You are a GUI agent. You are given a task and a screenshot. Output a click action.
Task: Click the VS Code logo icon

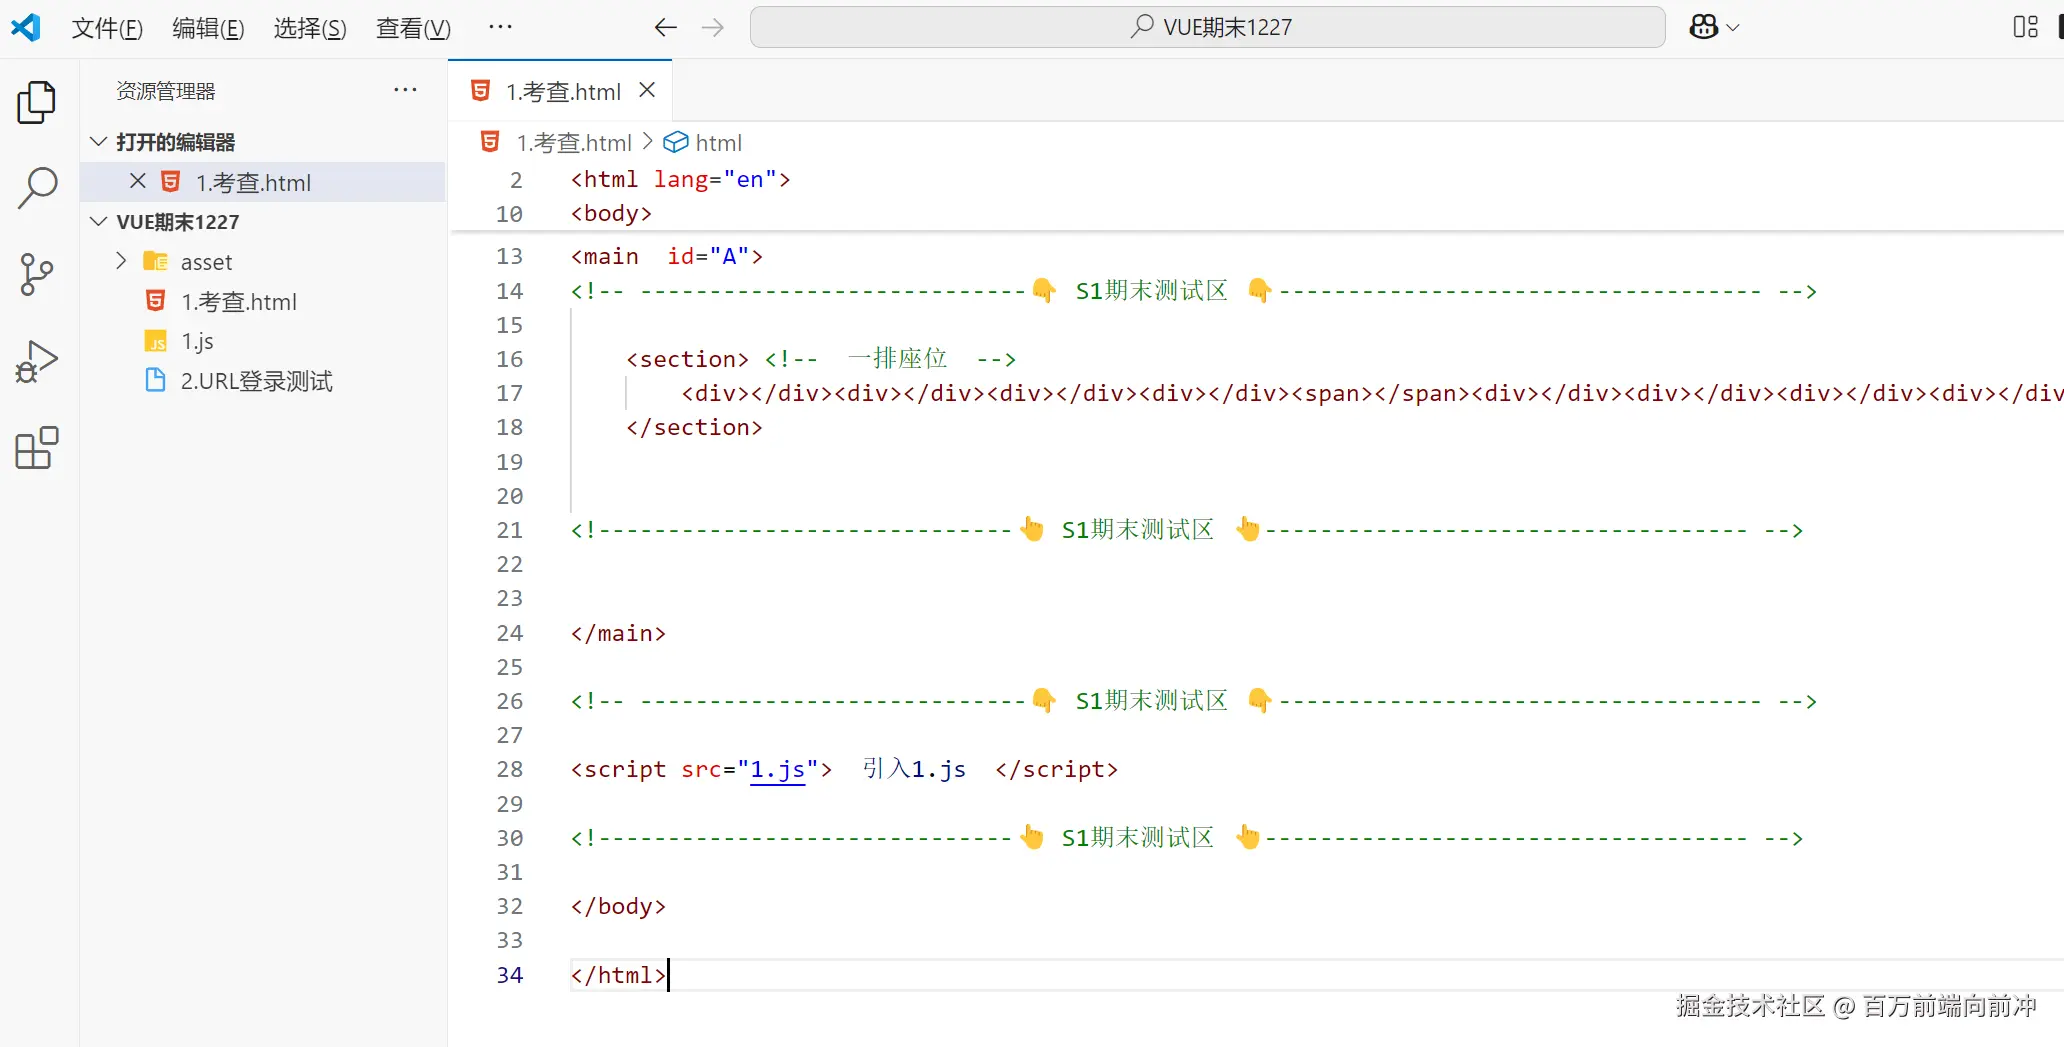(x=26, y=27)
